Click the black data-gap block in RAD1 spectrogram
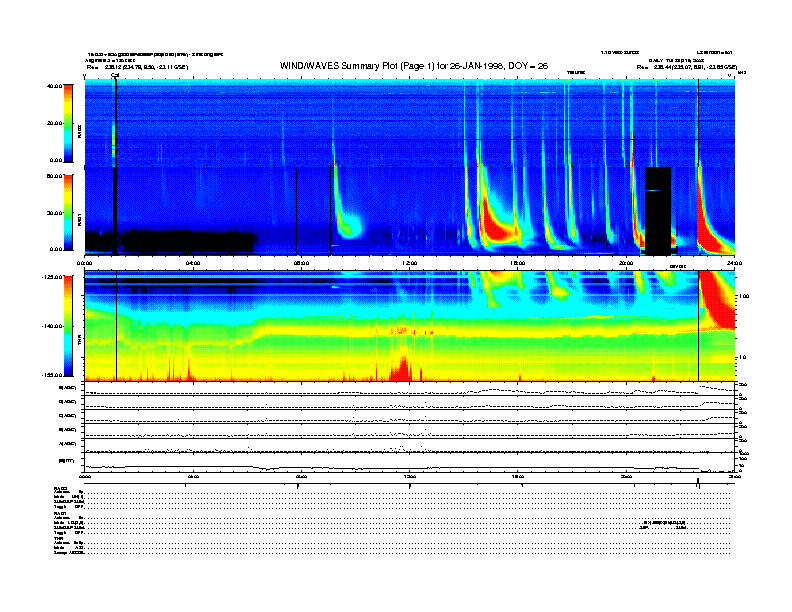The image size is (792, 612). 658,211
